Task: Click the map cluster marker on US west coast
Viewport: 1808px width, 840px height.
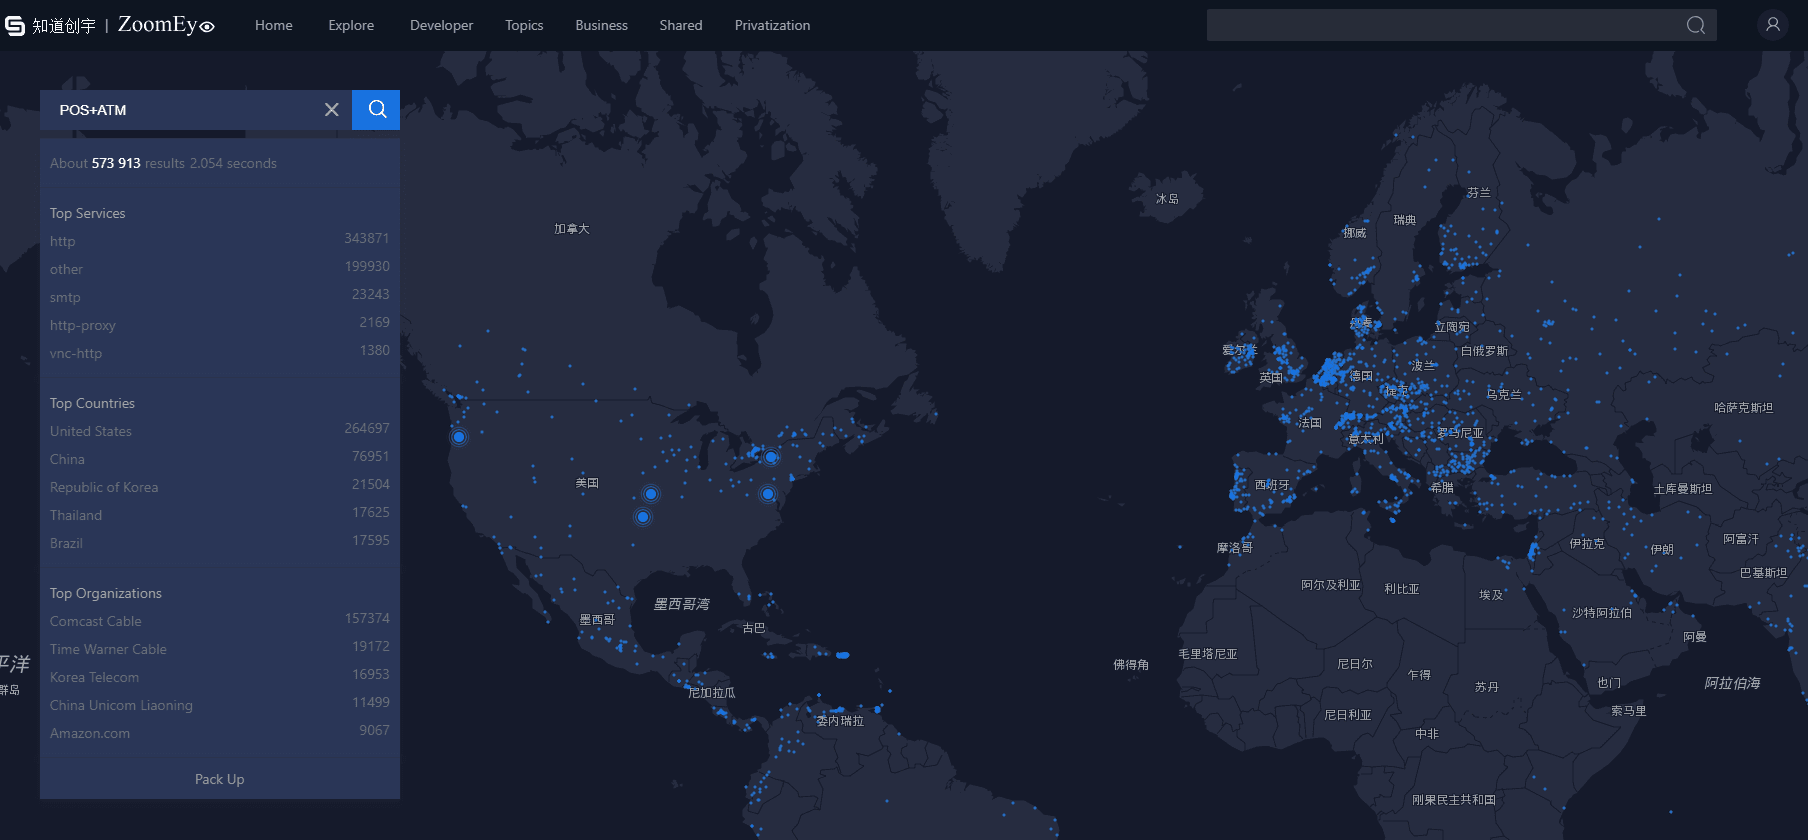Action: (459, 437)
